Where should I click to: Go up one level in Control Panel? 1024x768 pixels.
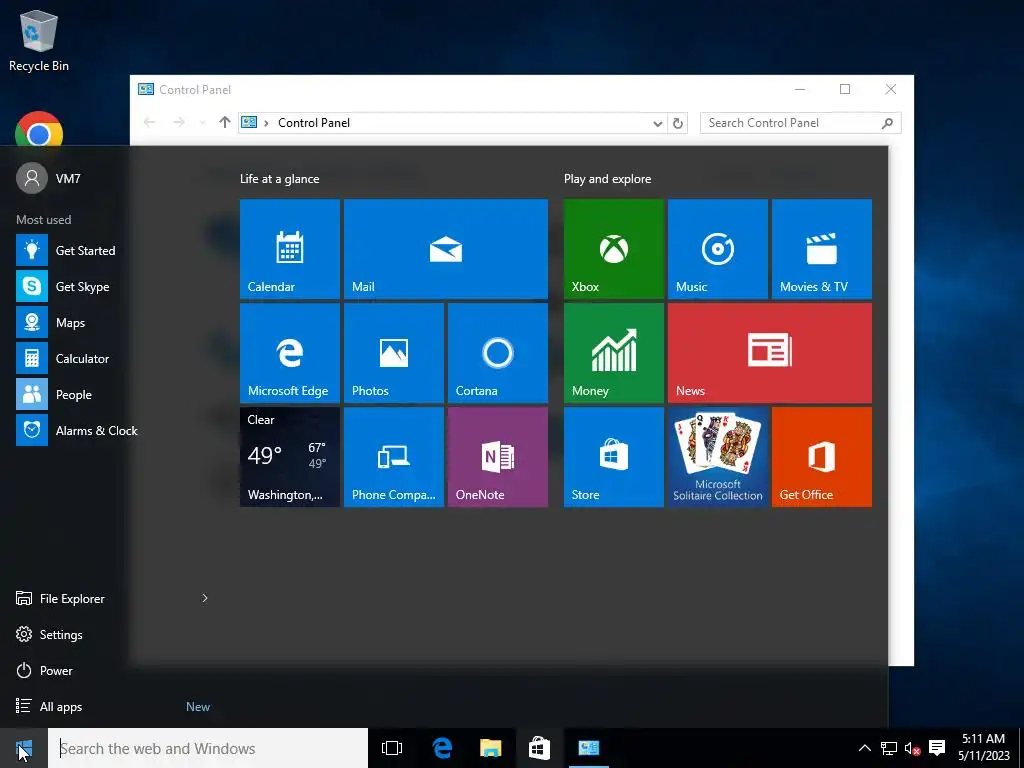coord(225,122)
